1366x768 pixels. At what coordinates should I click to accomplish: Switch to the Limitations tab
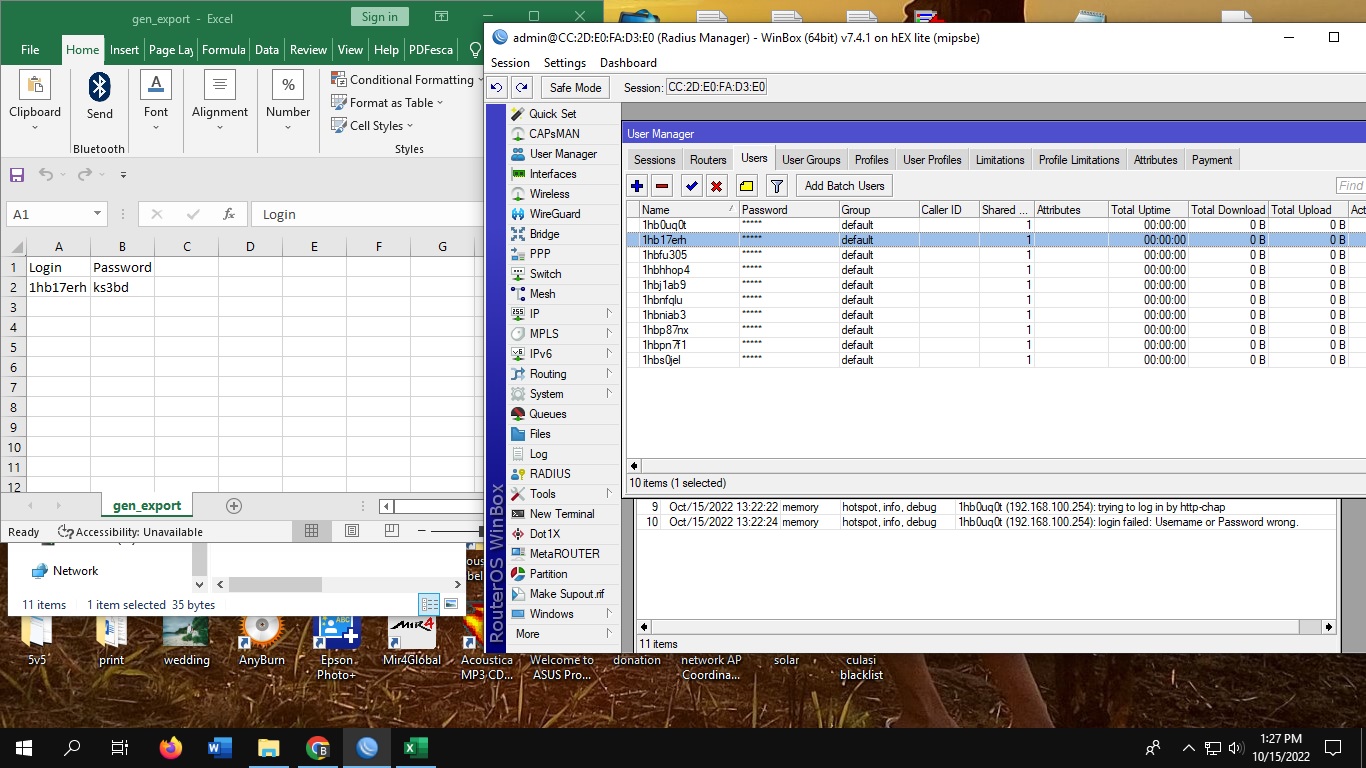click(x=1000, y=160)
